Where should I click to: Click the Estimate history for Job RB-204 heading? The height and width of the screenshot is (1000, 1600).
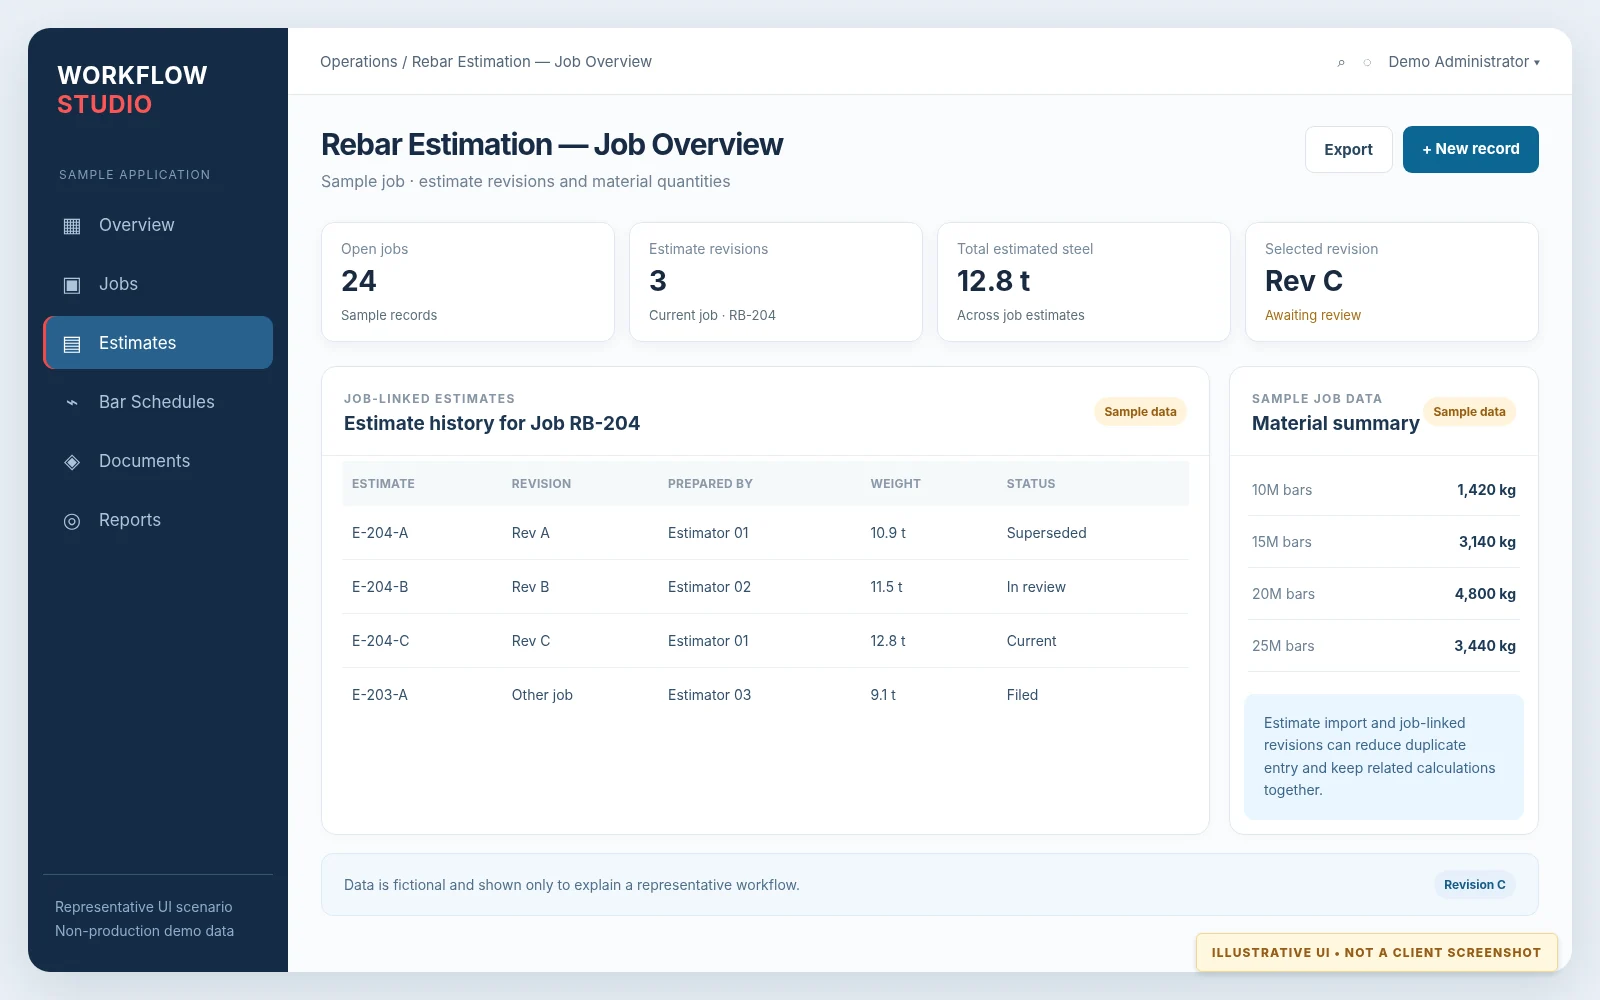coord(492,423)
